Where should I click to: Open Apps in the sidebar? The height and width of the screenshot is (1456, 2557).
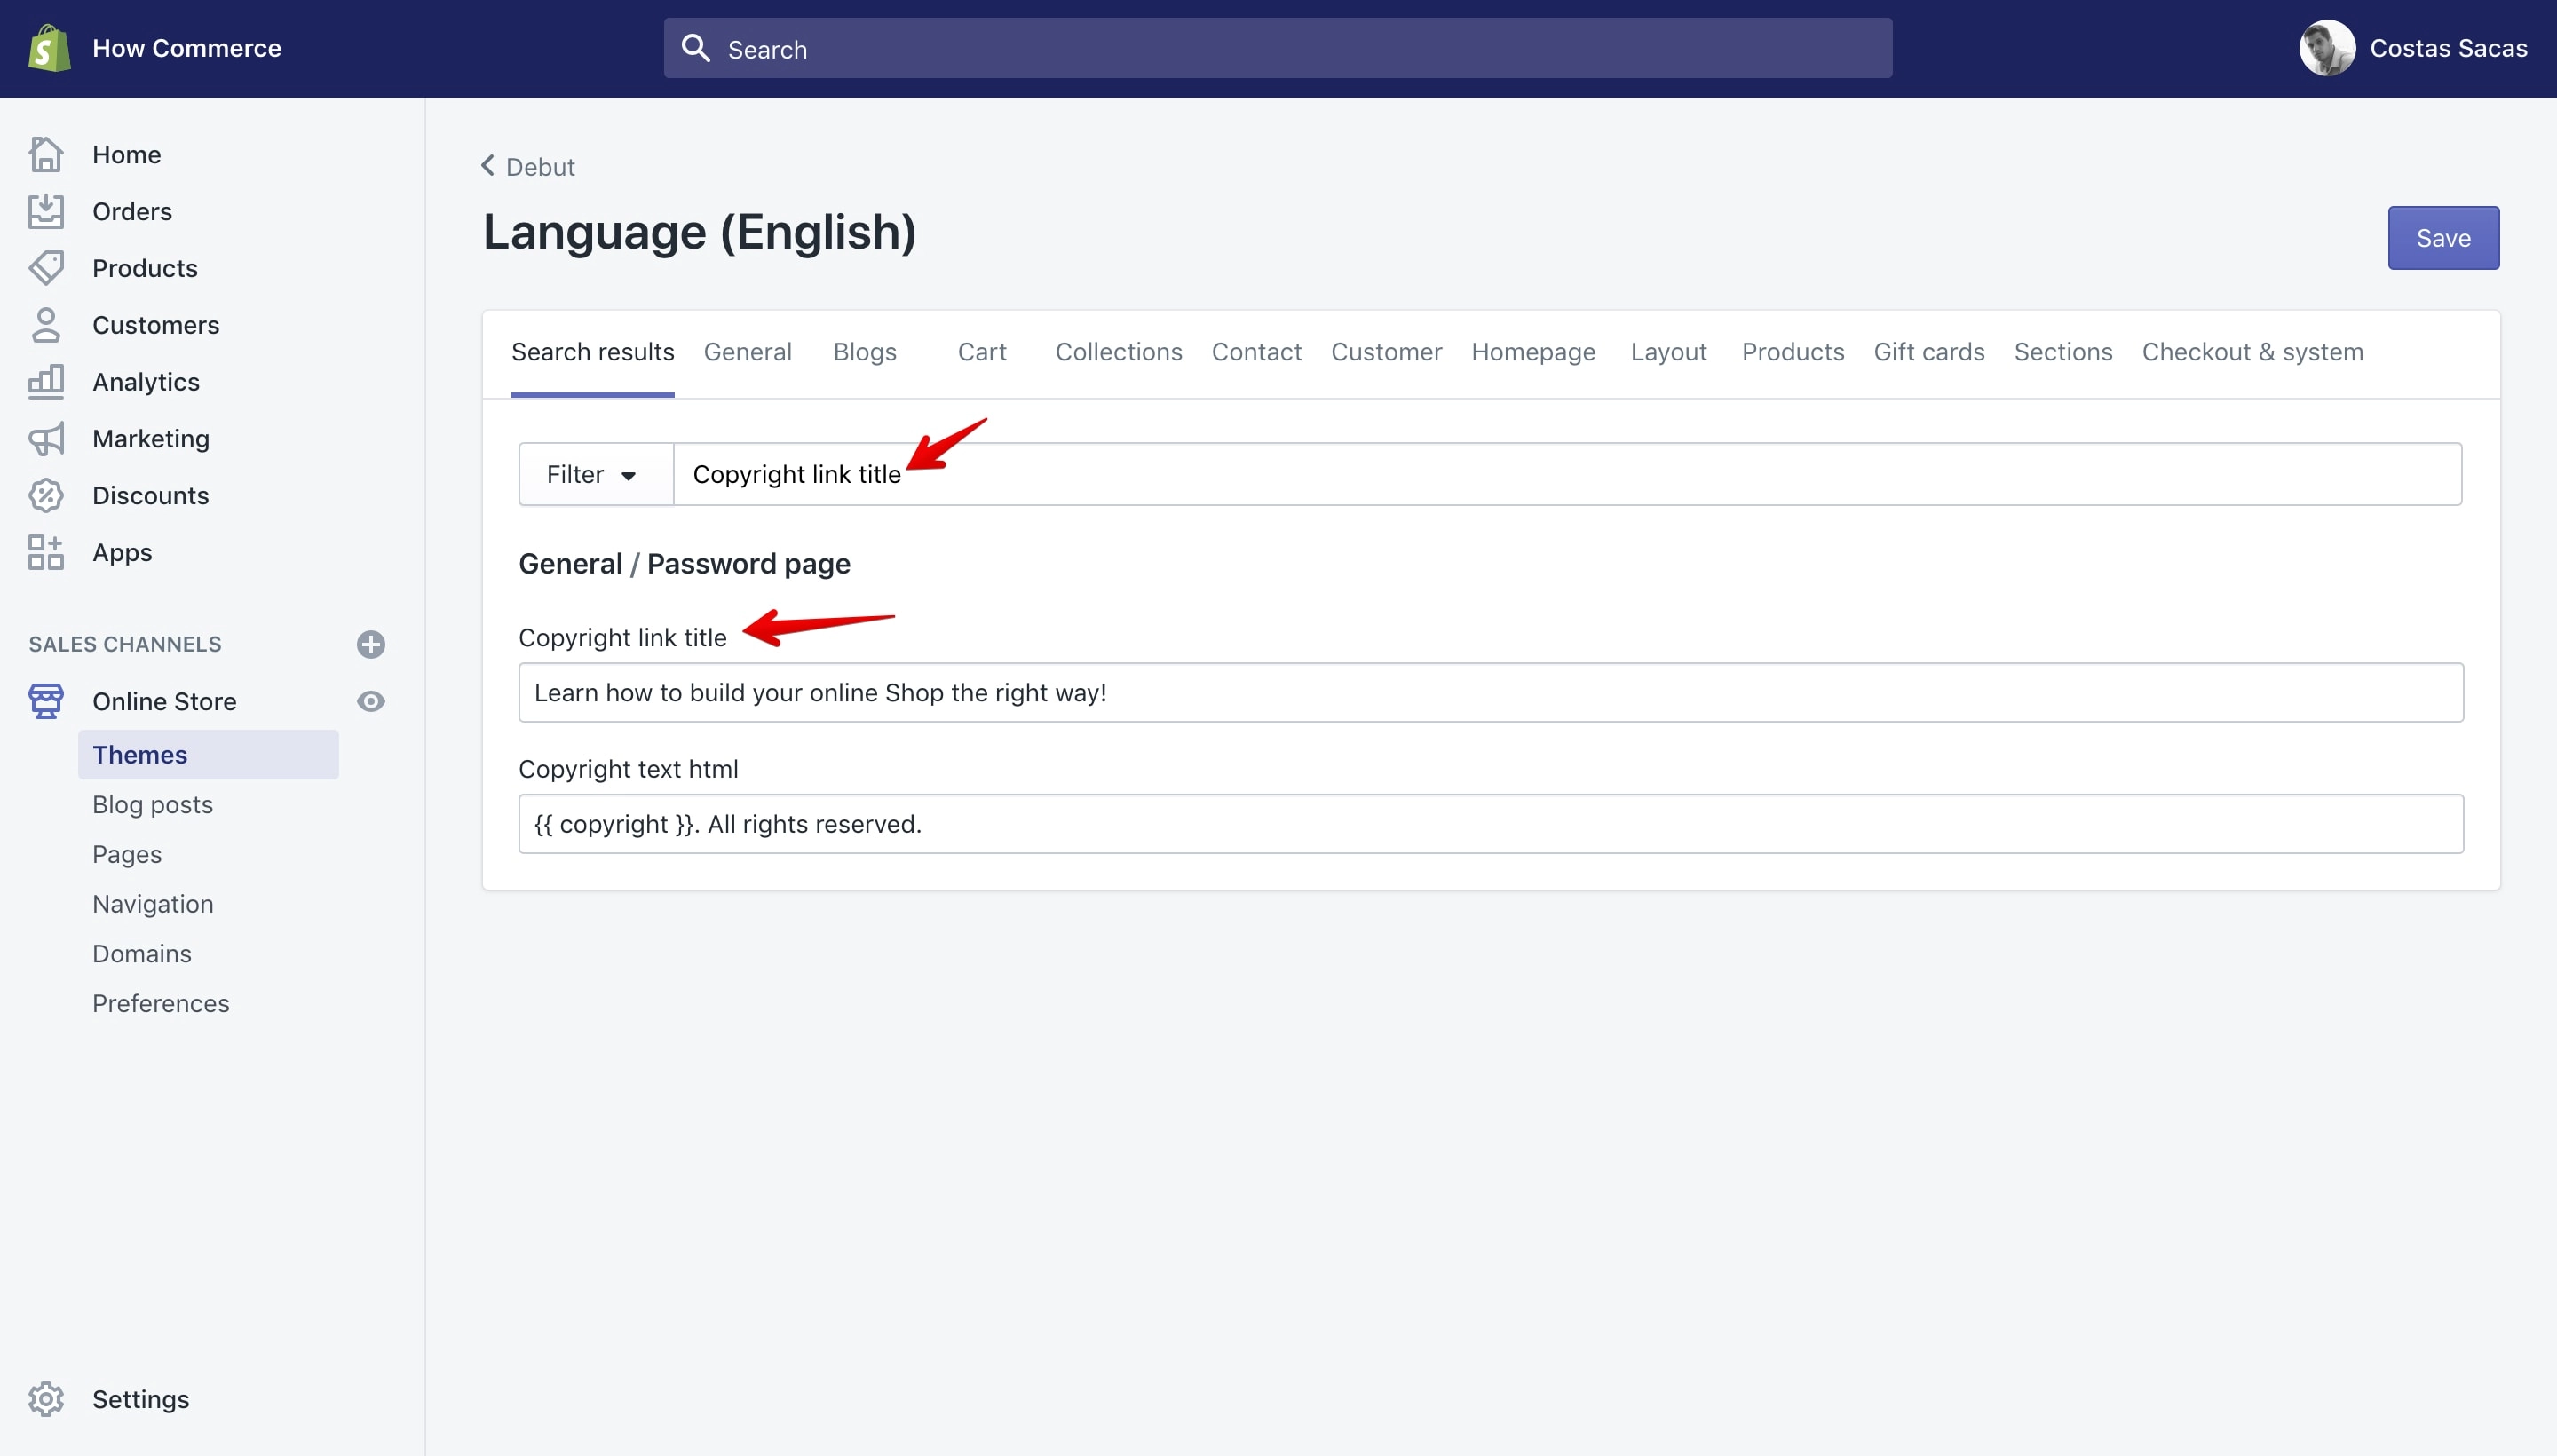(122, 552)
